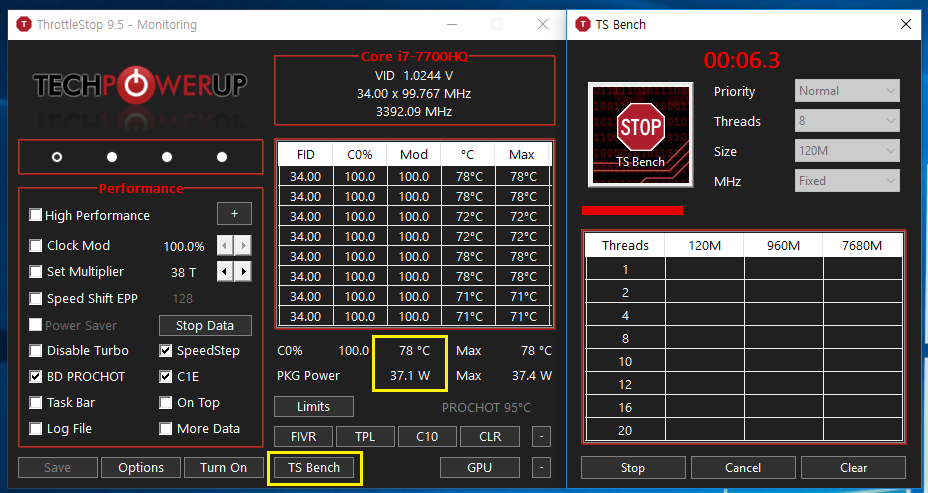Open the FIVR settings
The width and height of the screenshot is (928, 493).
304,437
